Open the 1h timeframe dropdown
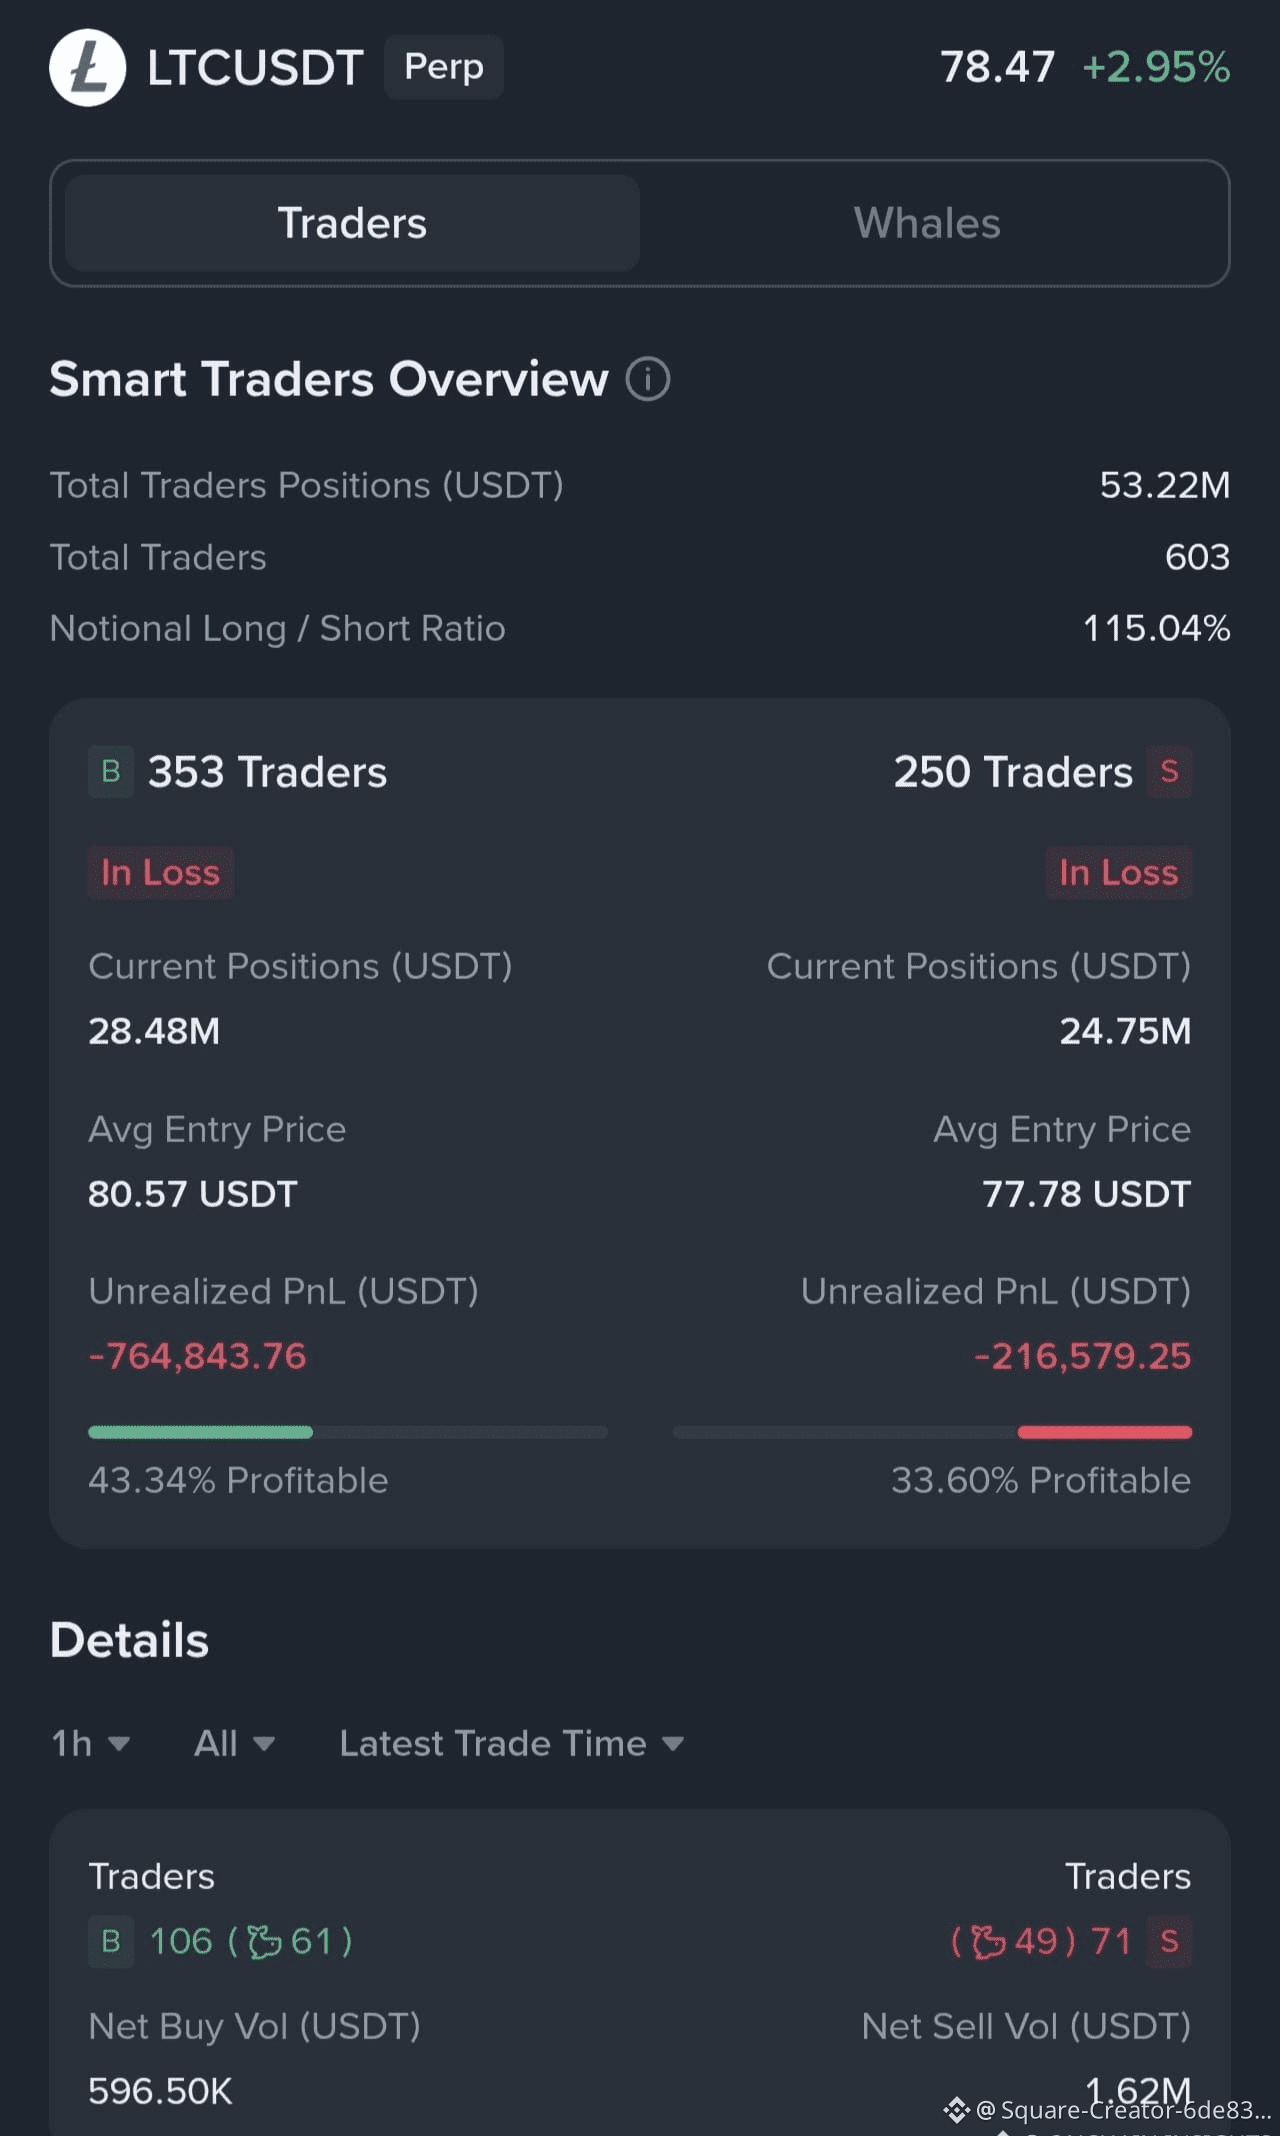 coord(90,1744)
